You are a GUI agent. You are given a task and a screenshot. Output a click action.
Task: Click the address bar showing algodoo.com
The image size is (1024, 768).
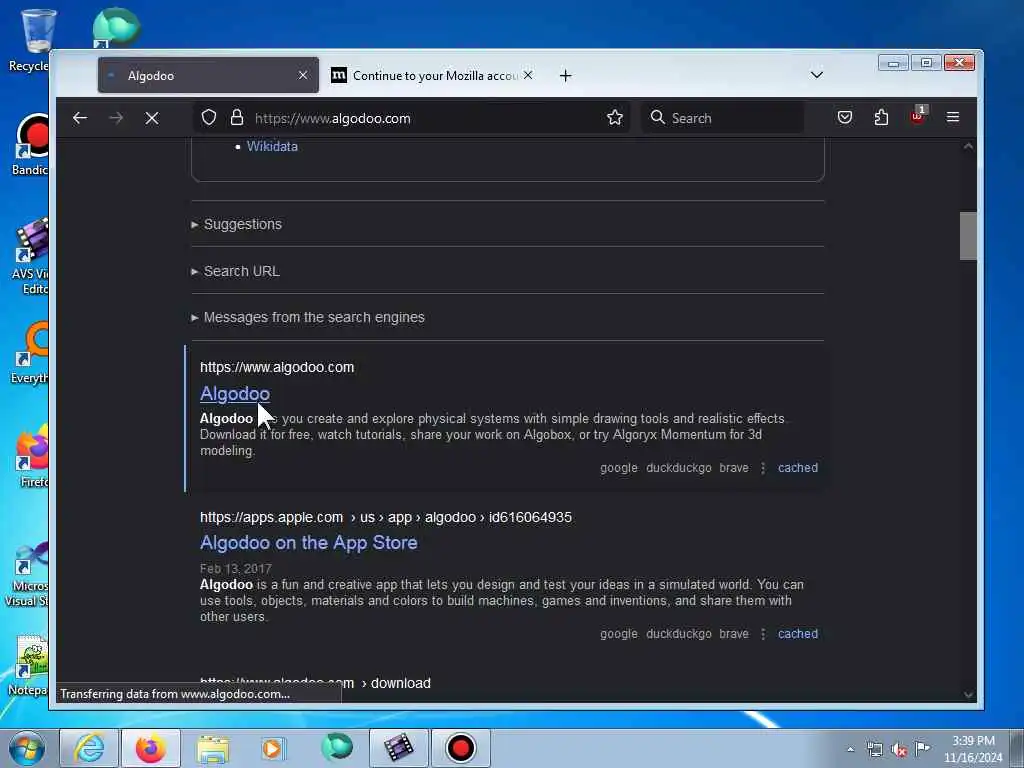(411, 118)
